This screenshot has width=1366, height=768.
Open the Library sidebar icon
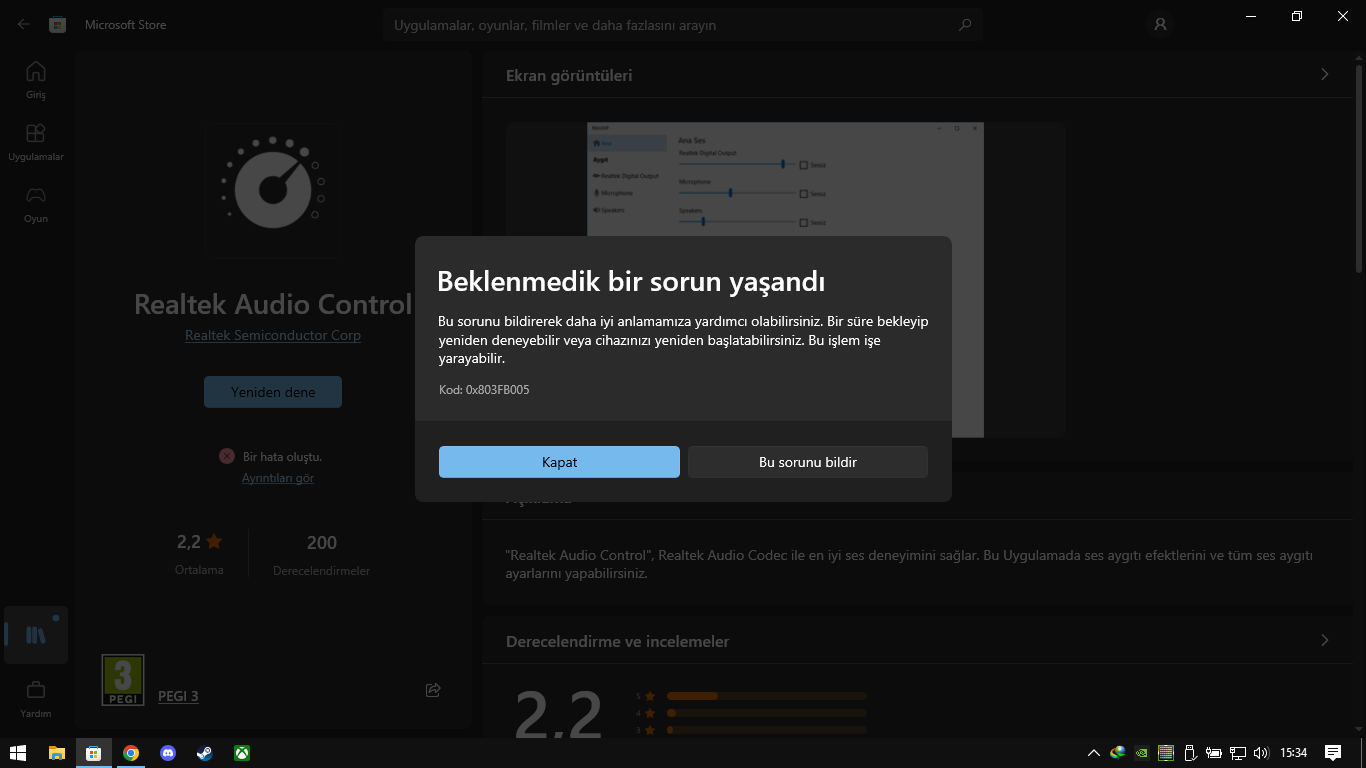coord(36,635)
